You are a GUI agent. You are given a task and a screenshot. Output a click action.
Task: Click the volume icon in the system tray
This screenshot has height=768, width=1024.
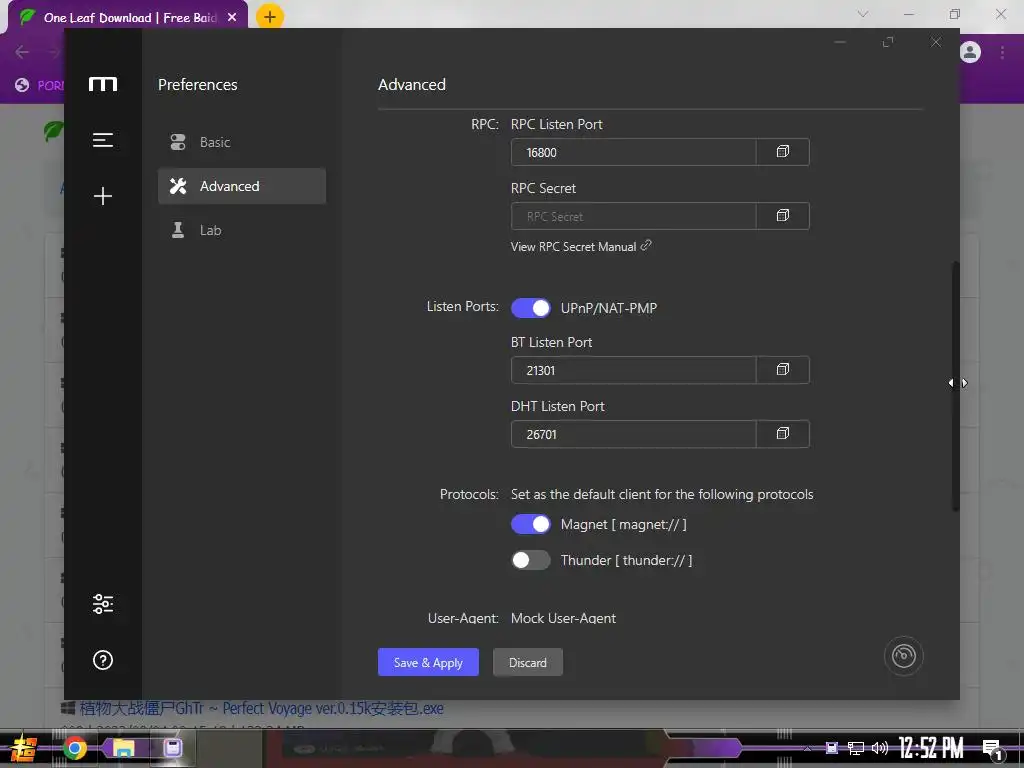tap(880, 748)
